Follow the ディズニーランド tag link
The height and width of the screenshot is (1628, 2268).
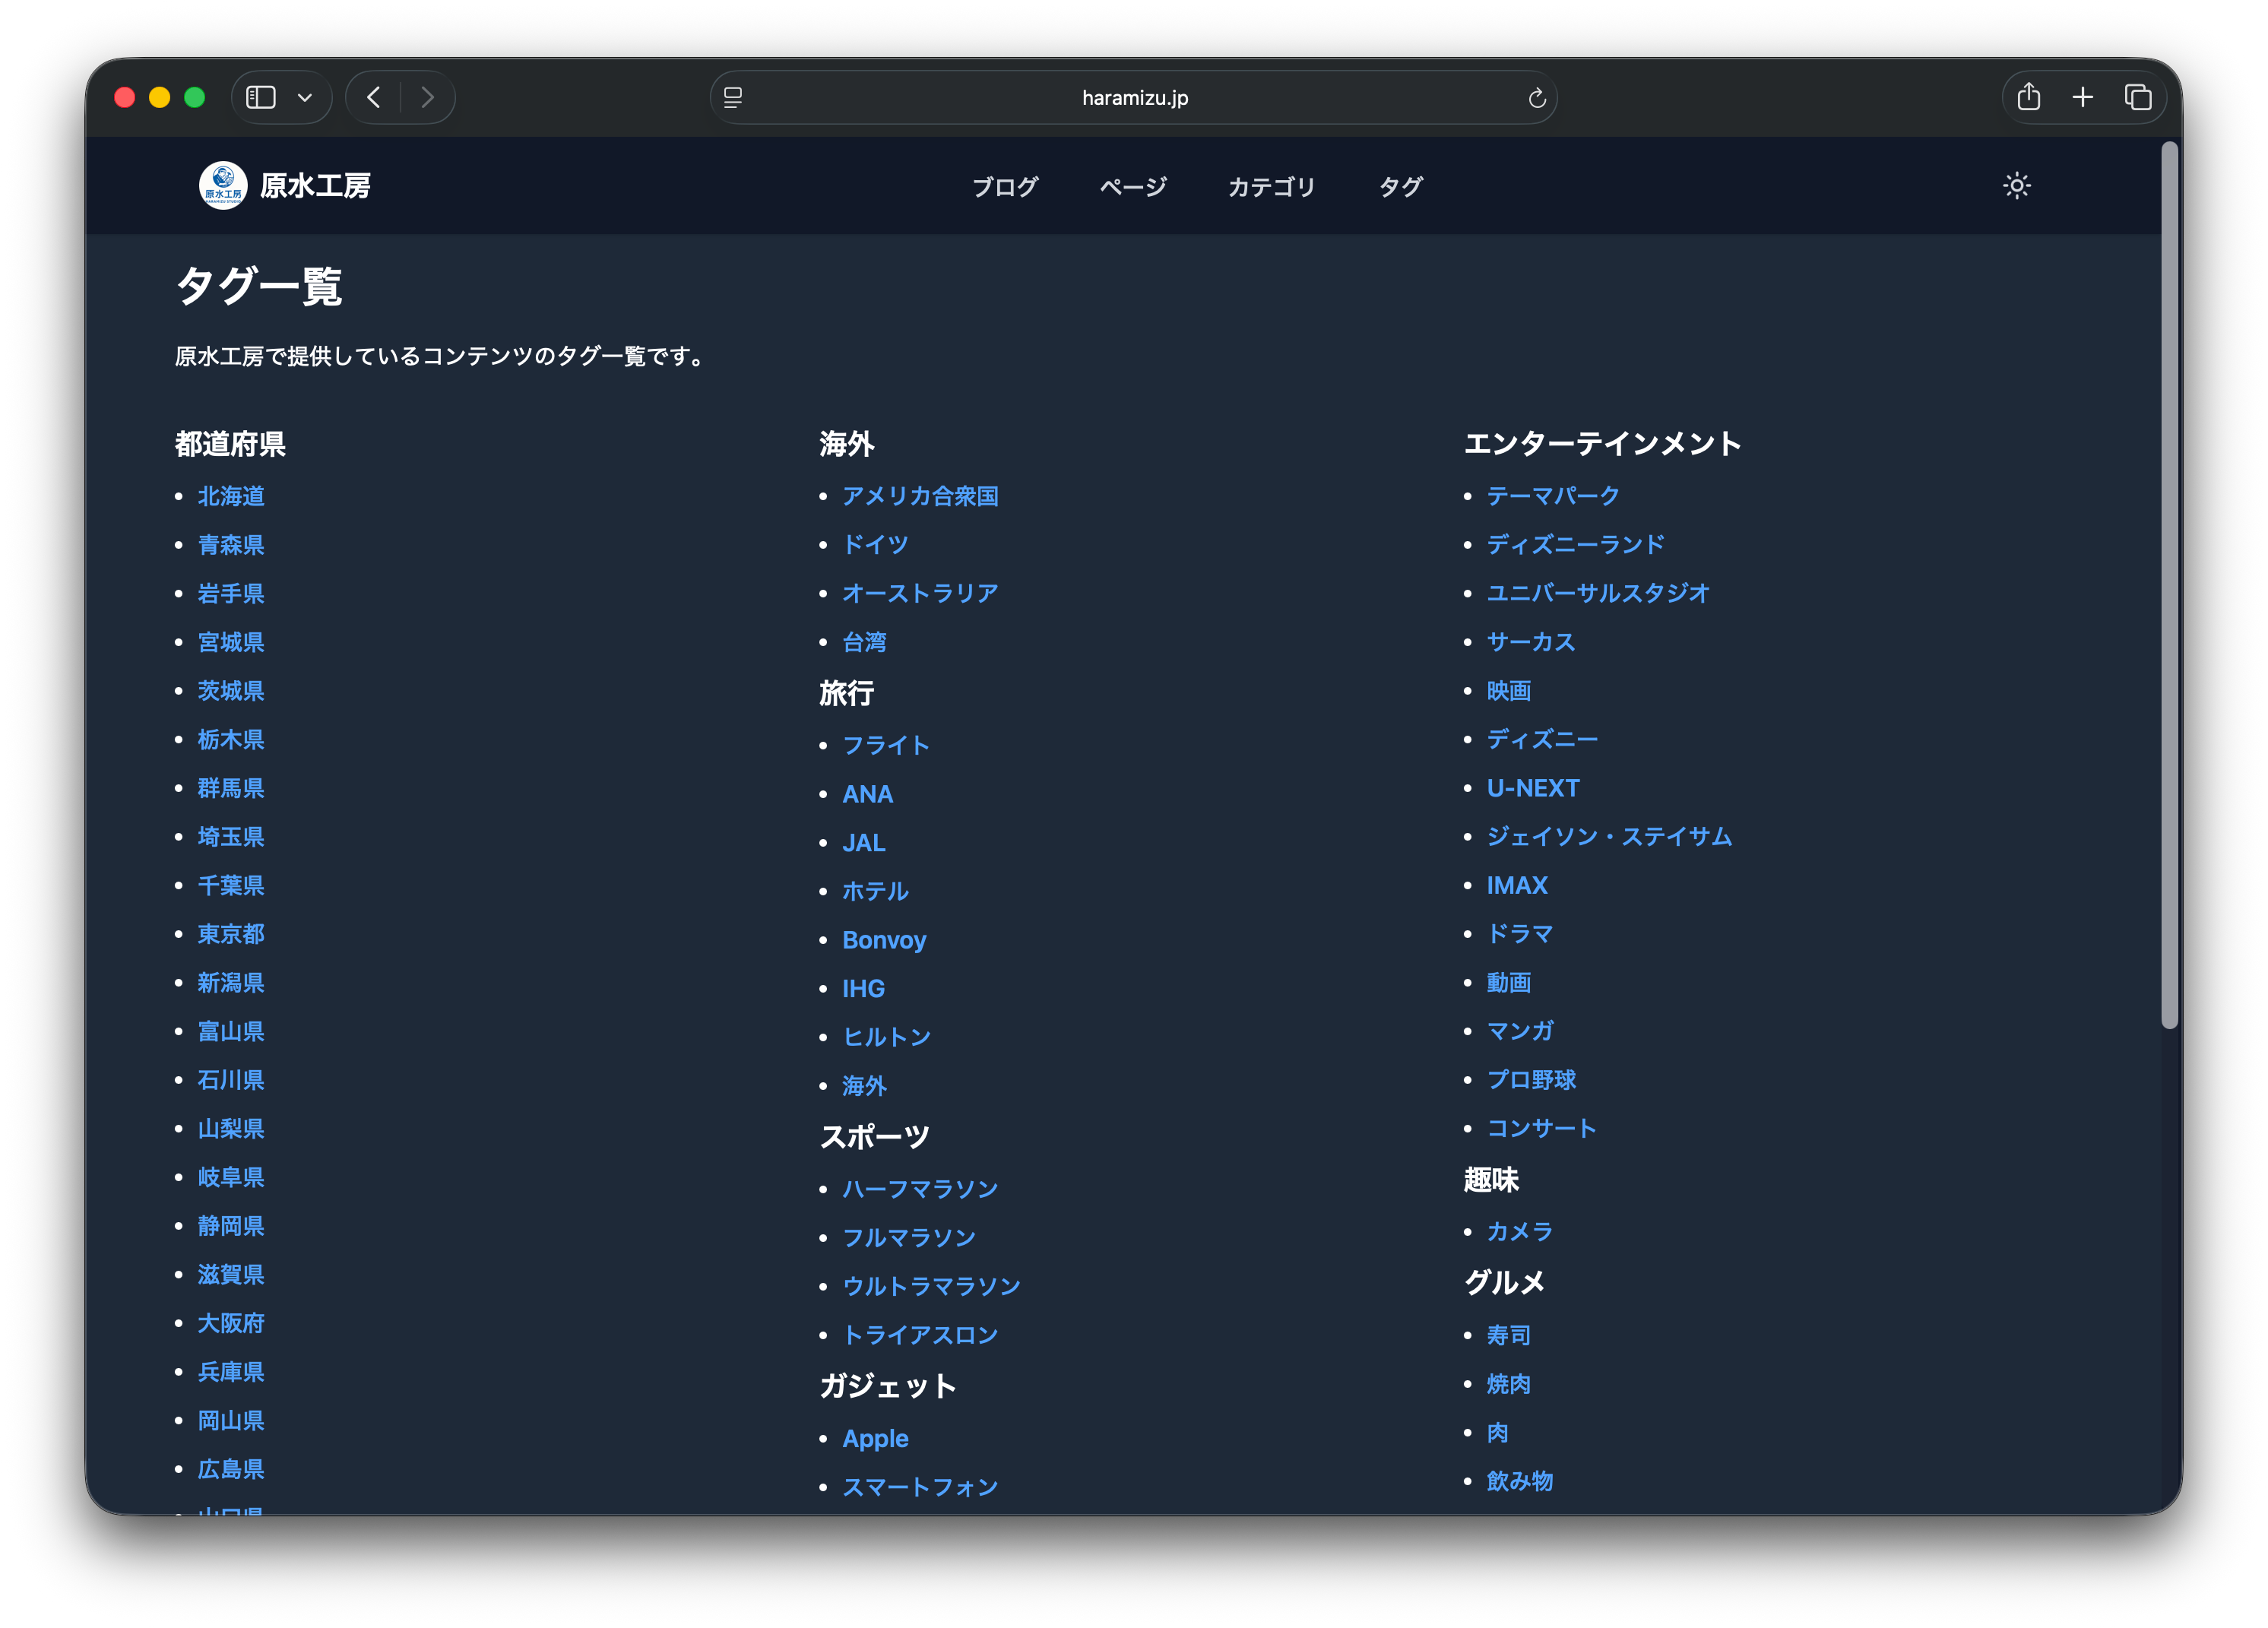coord(1575,545)
